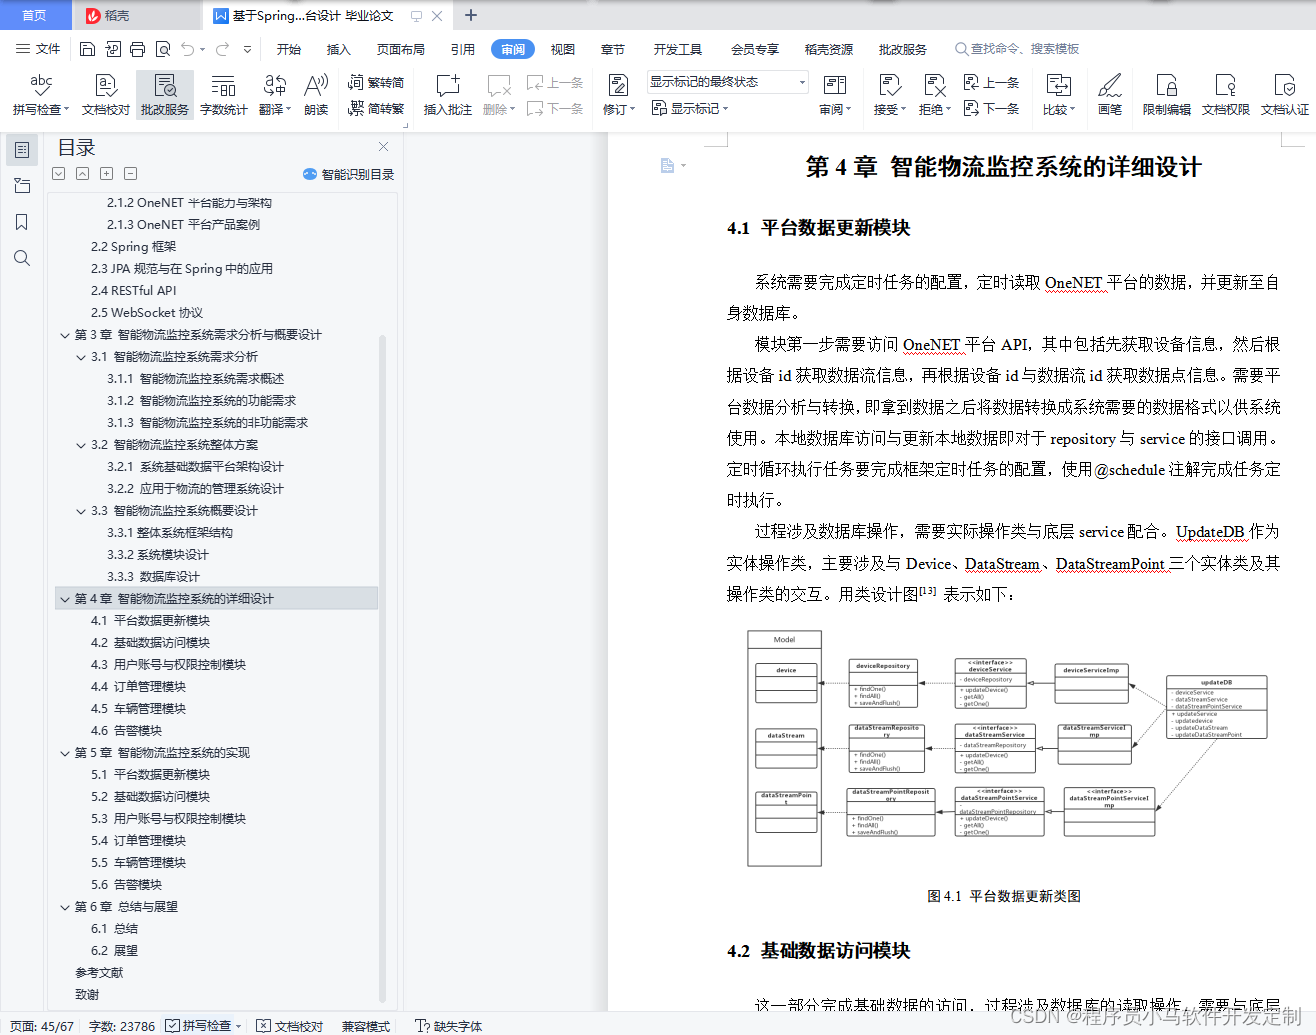The image size is (1316, 1035).
Task: Open the 审阅 review pane button
Action: point(835,95)
